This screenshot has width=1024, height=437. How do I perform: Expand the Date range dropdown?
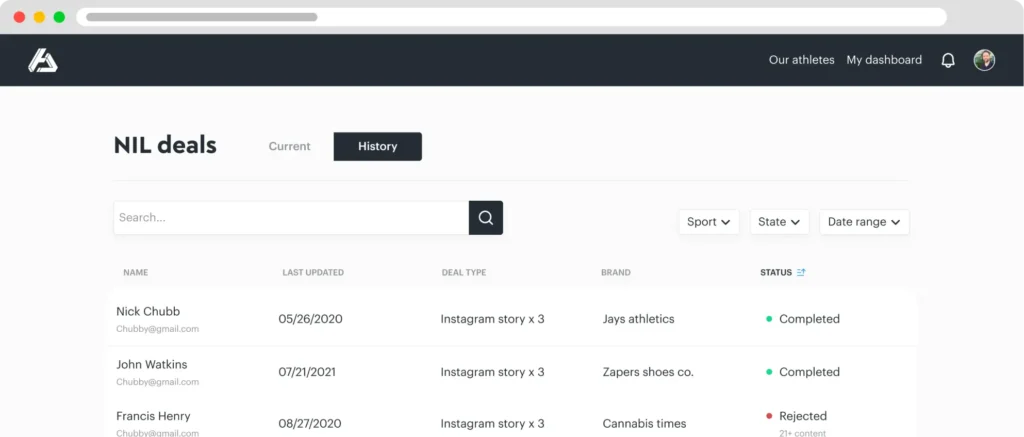(863, 222)
